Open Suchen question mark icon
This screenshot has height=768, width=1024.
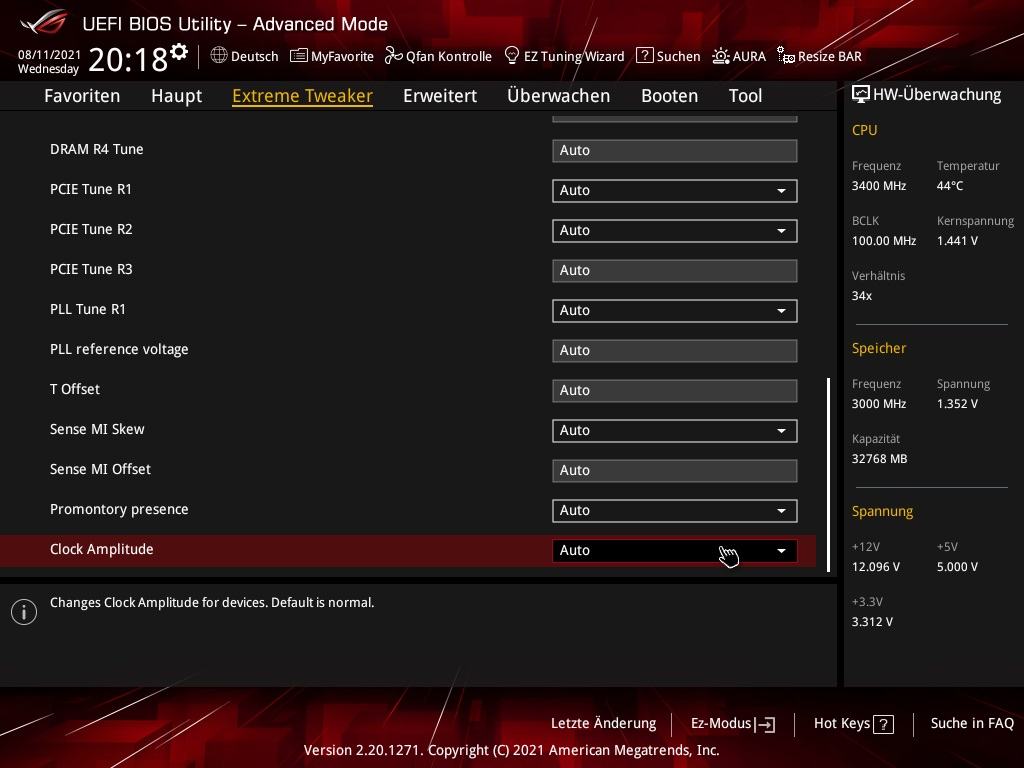[x=645, y=56]
